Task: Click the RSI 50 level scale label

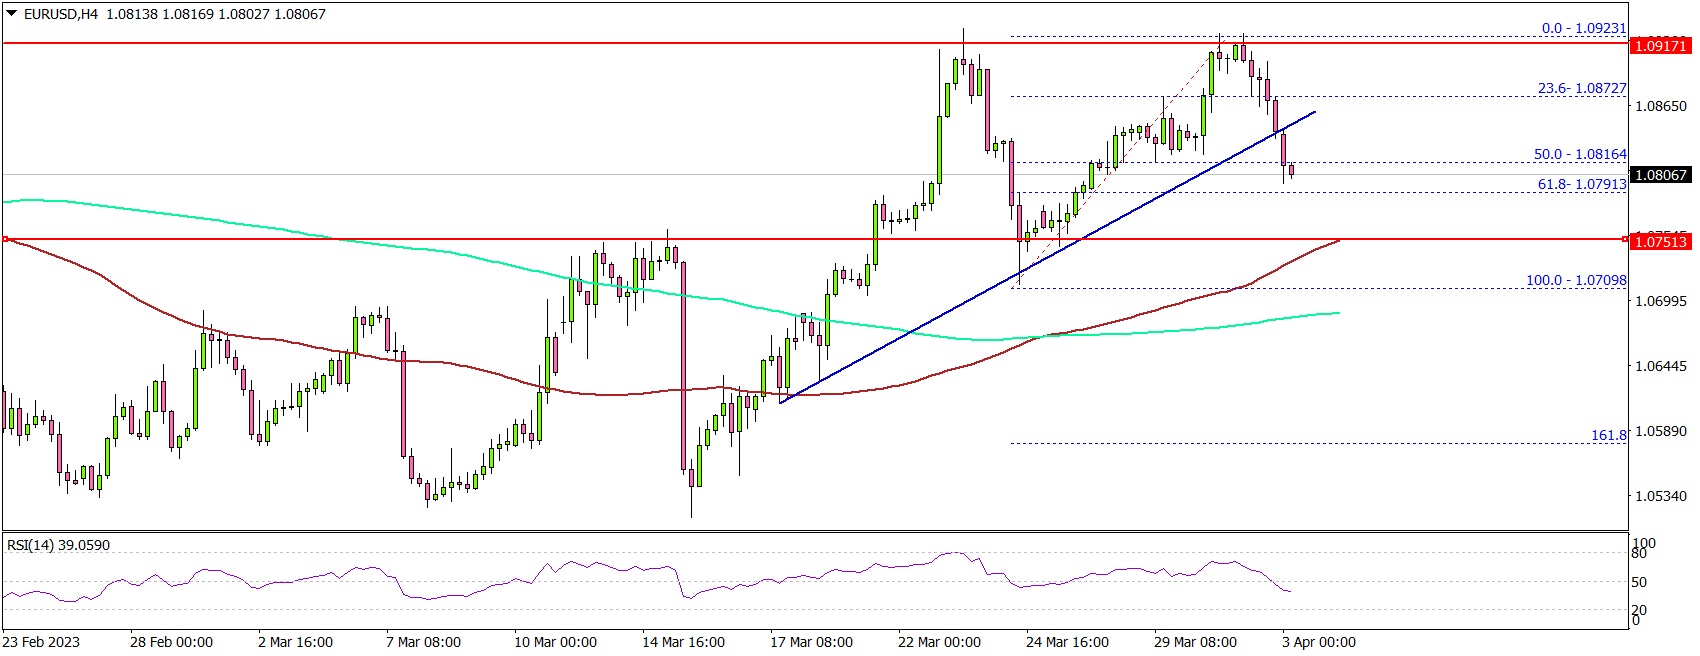Action: [x=1639, y=582]
